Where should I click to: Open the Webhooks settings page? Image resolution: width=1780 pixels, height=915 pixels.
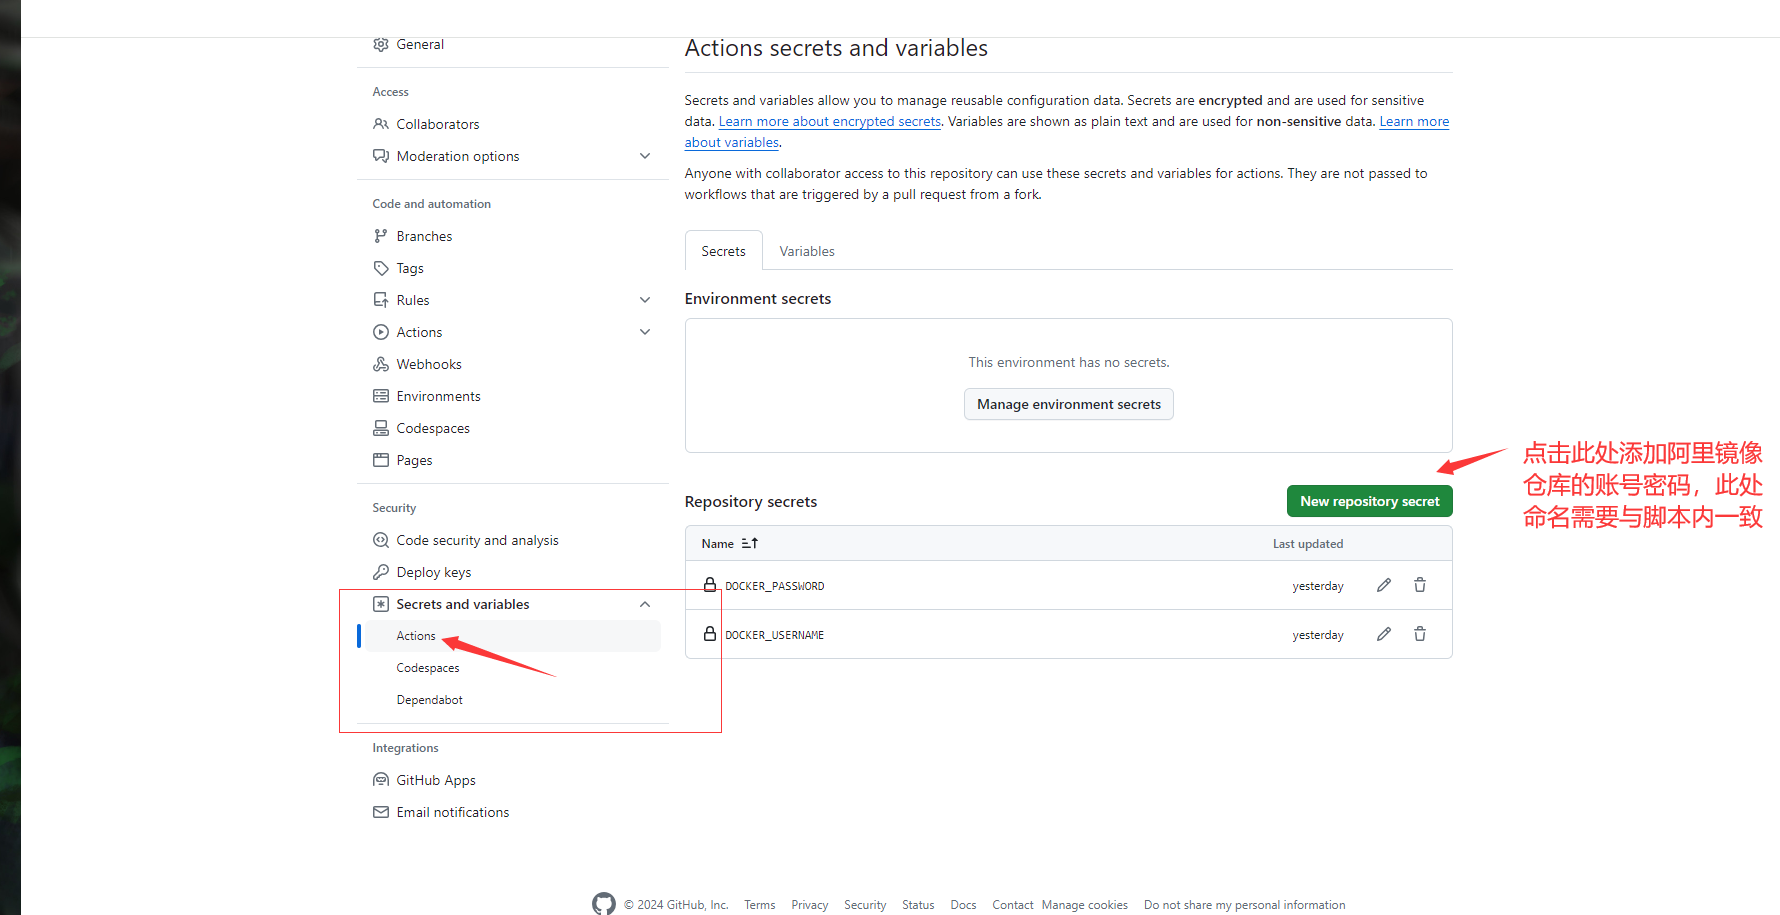tap(429, 364)
